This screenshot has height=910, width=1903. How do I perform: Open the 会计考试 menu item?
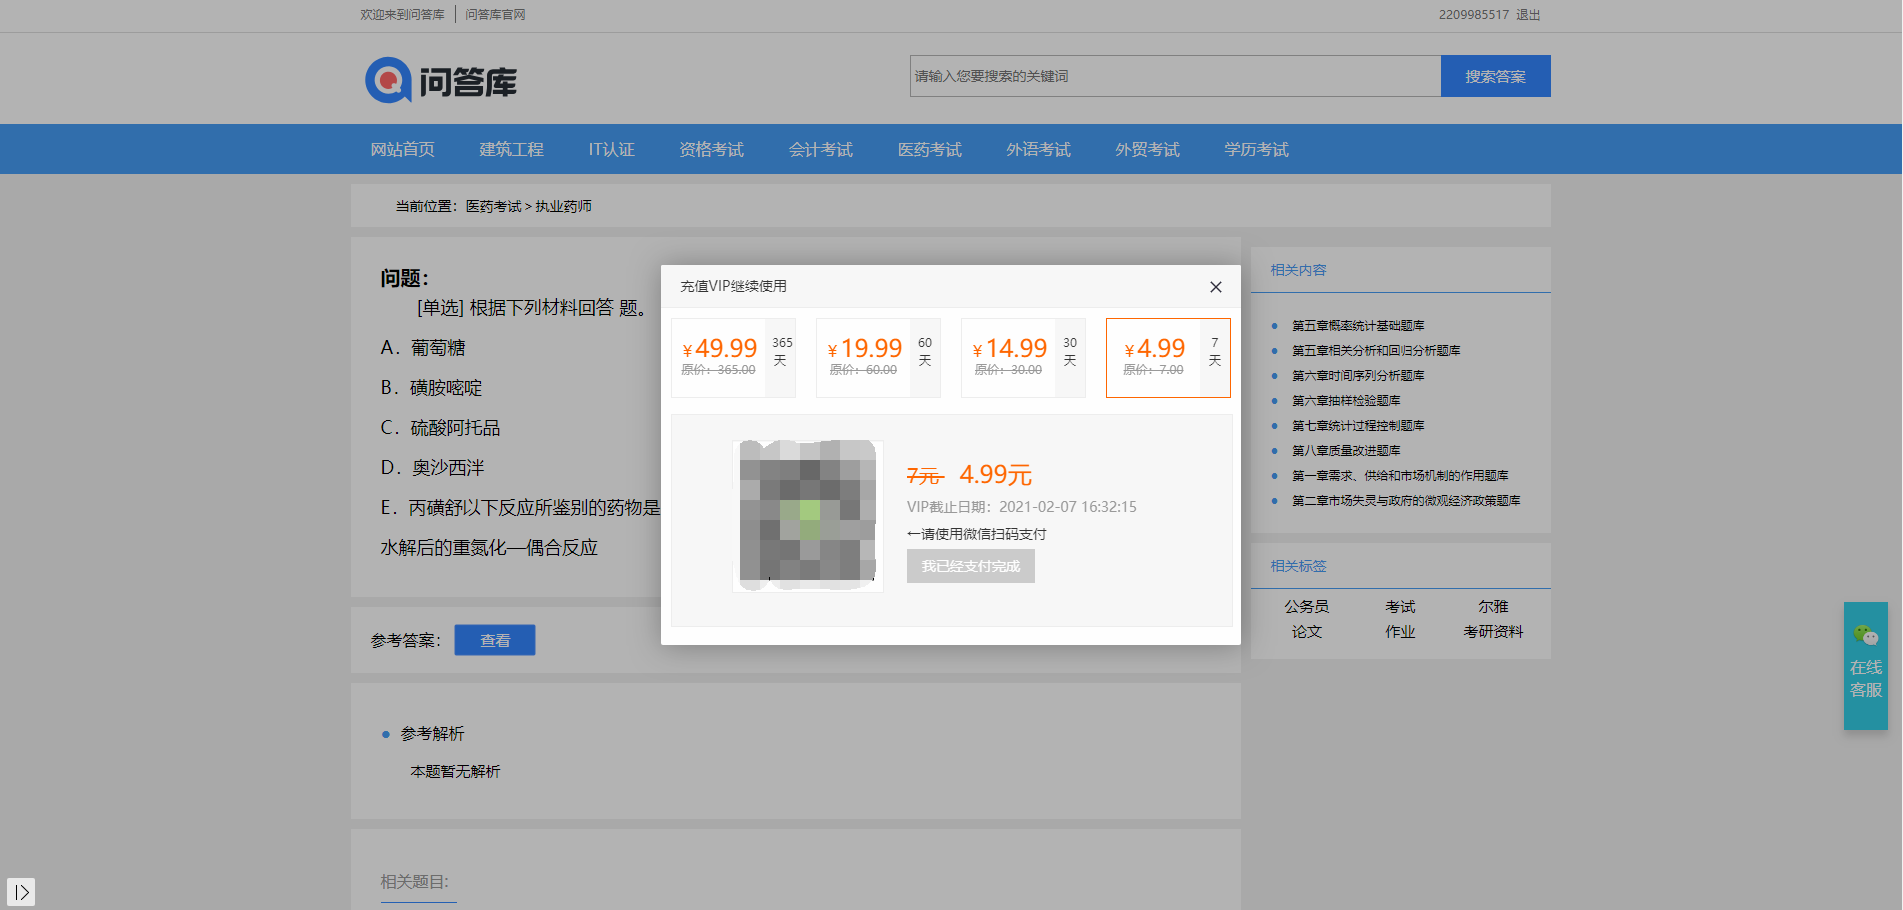point(821,149)
